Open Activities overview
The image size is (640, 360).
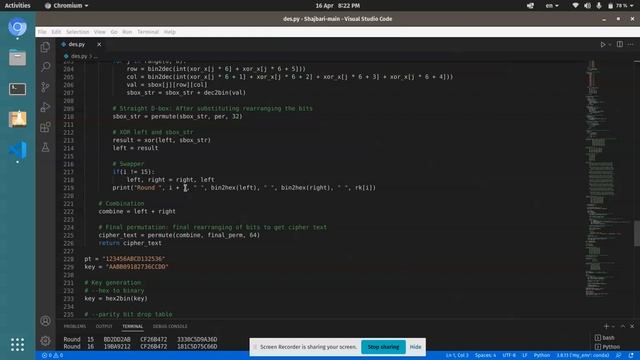(x=18, y=6)
